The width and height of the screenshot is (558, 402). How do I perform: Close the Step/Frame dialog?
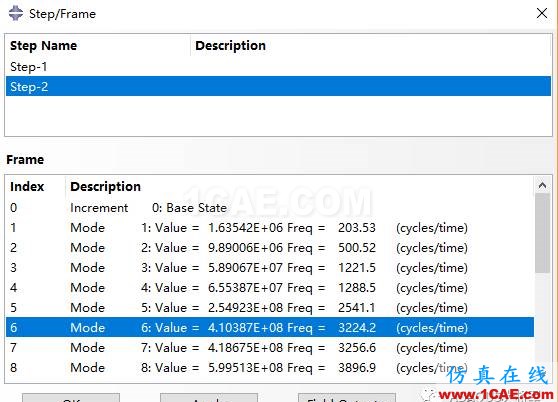(542, 14)
